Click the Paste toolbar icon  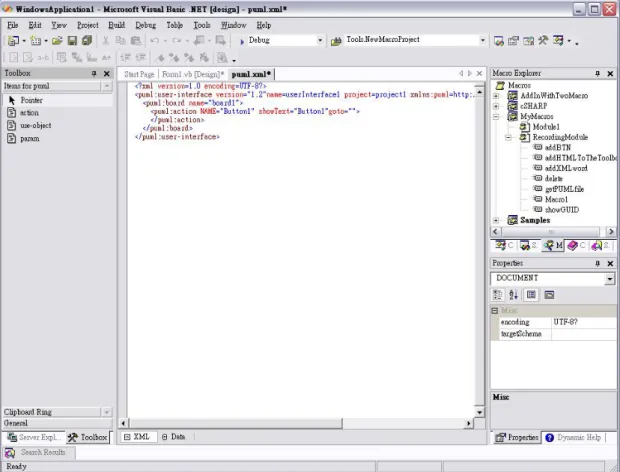pos(136,40)
